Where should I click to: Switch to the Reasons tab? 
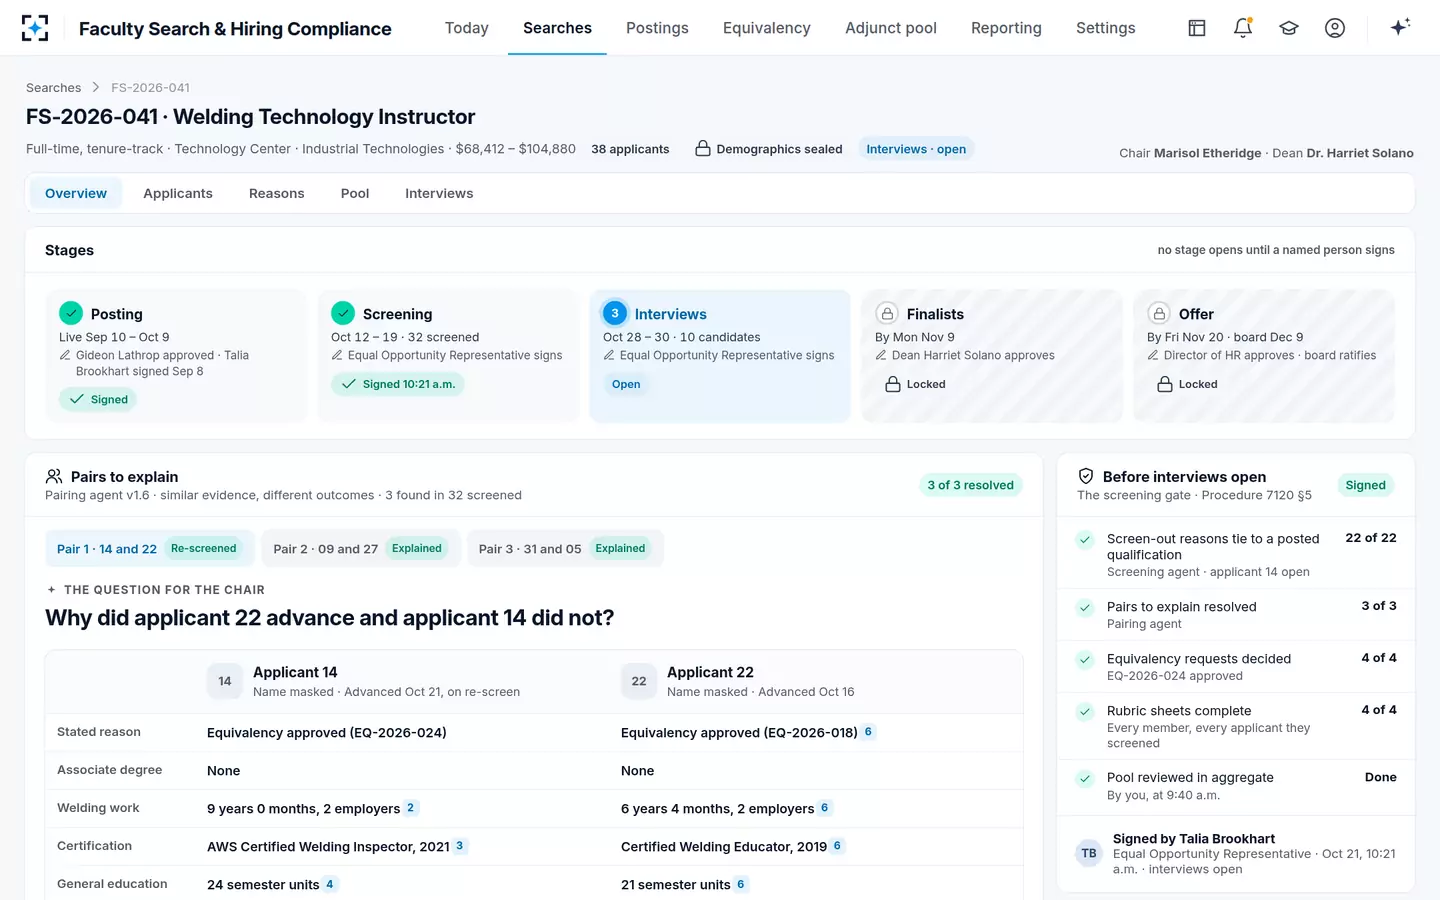pos(277,193)
